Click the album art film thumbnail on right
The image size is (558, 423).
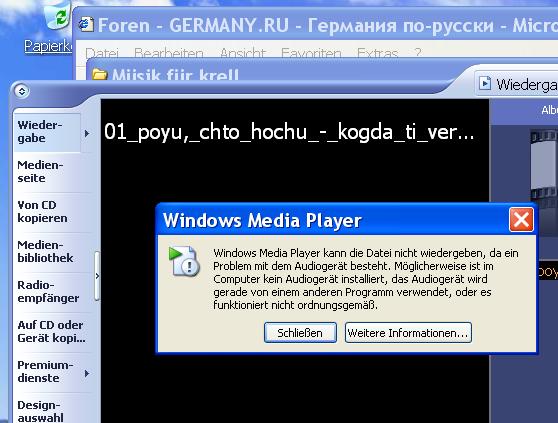click(x=544, y=181)
